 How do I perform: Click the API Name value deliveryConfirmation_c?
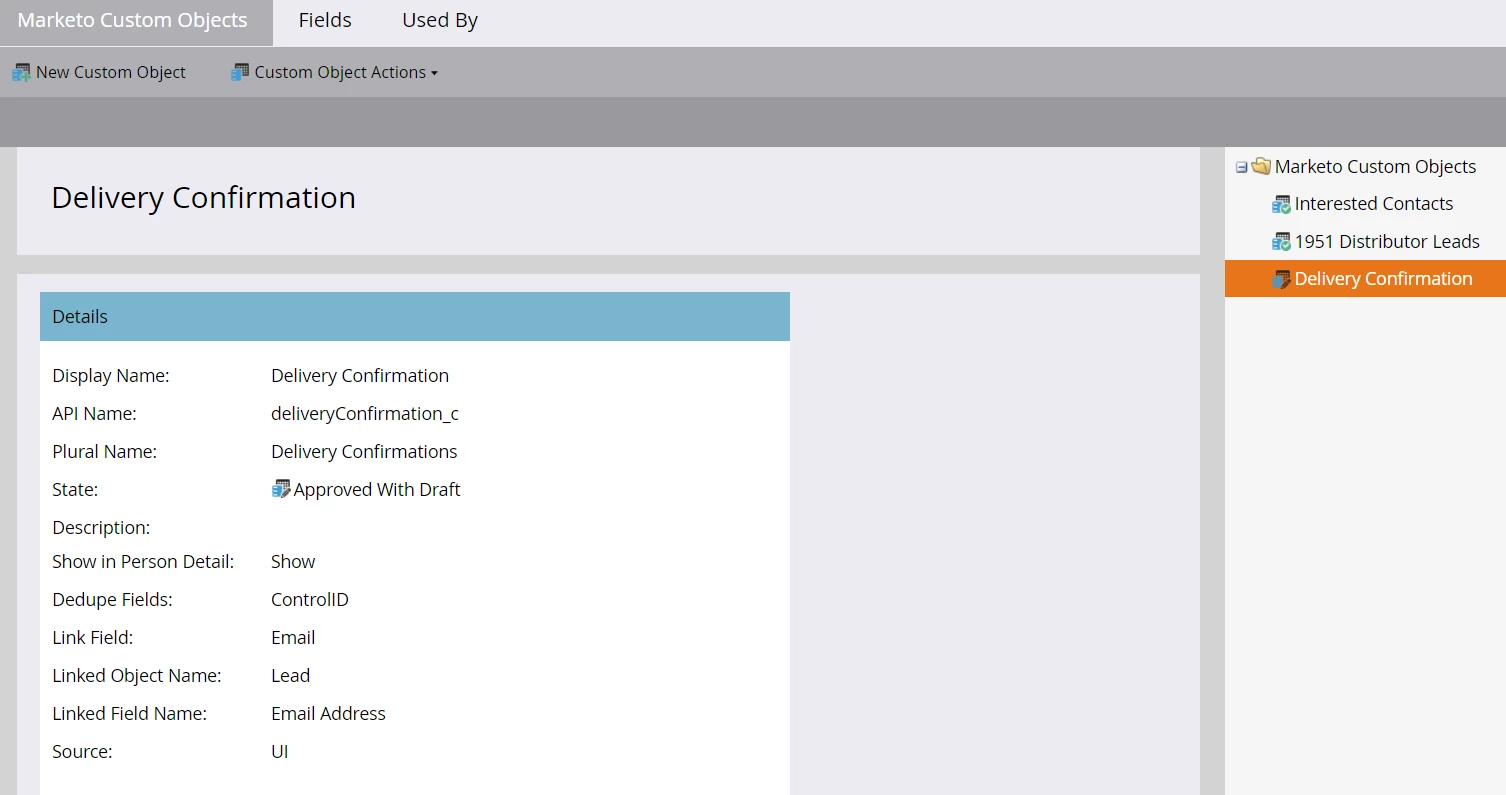tap(365, 414)
